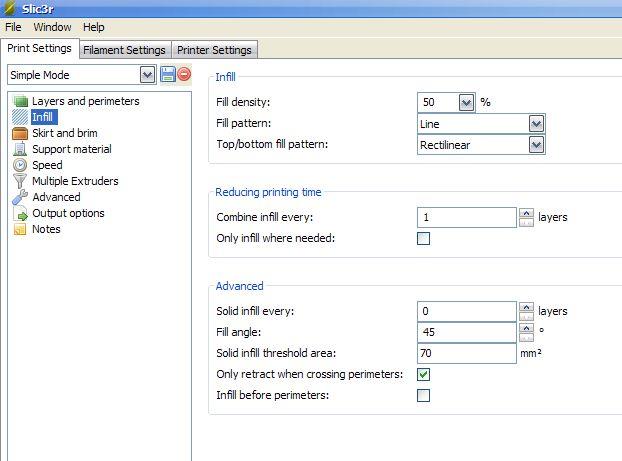Open the Help menu

(94, 27)
